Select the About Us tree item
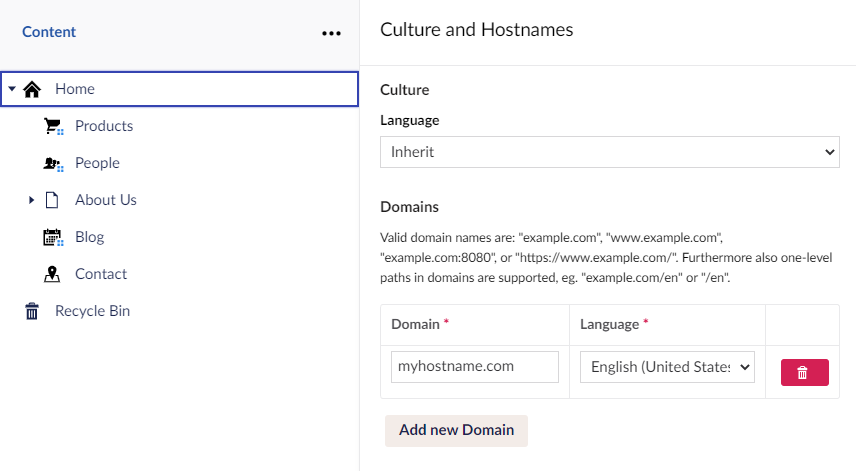This screenshot has width=856, height=471. click(106, 200)
